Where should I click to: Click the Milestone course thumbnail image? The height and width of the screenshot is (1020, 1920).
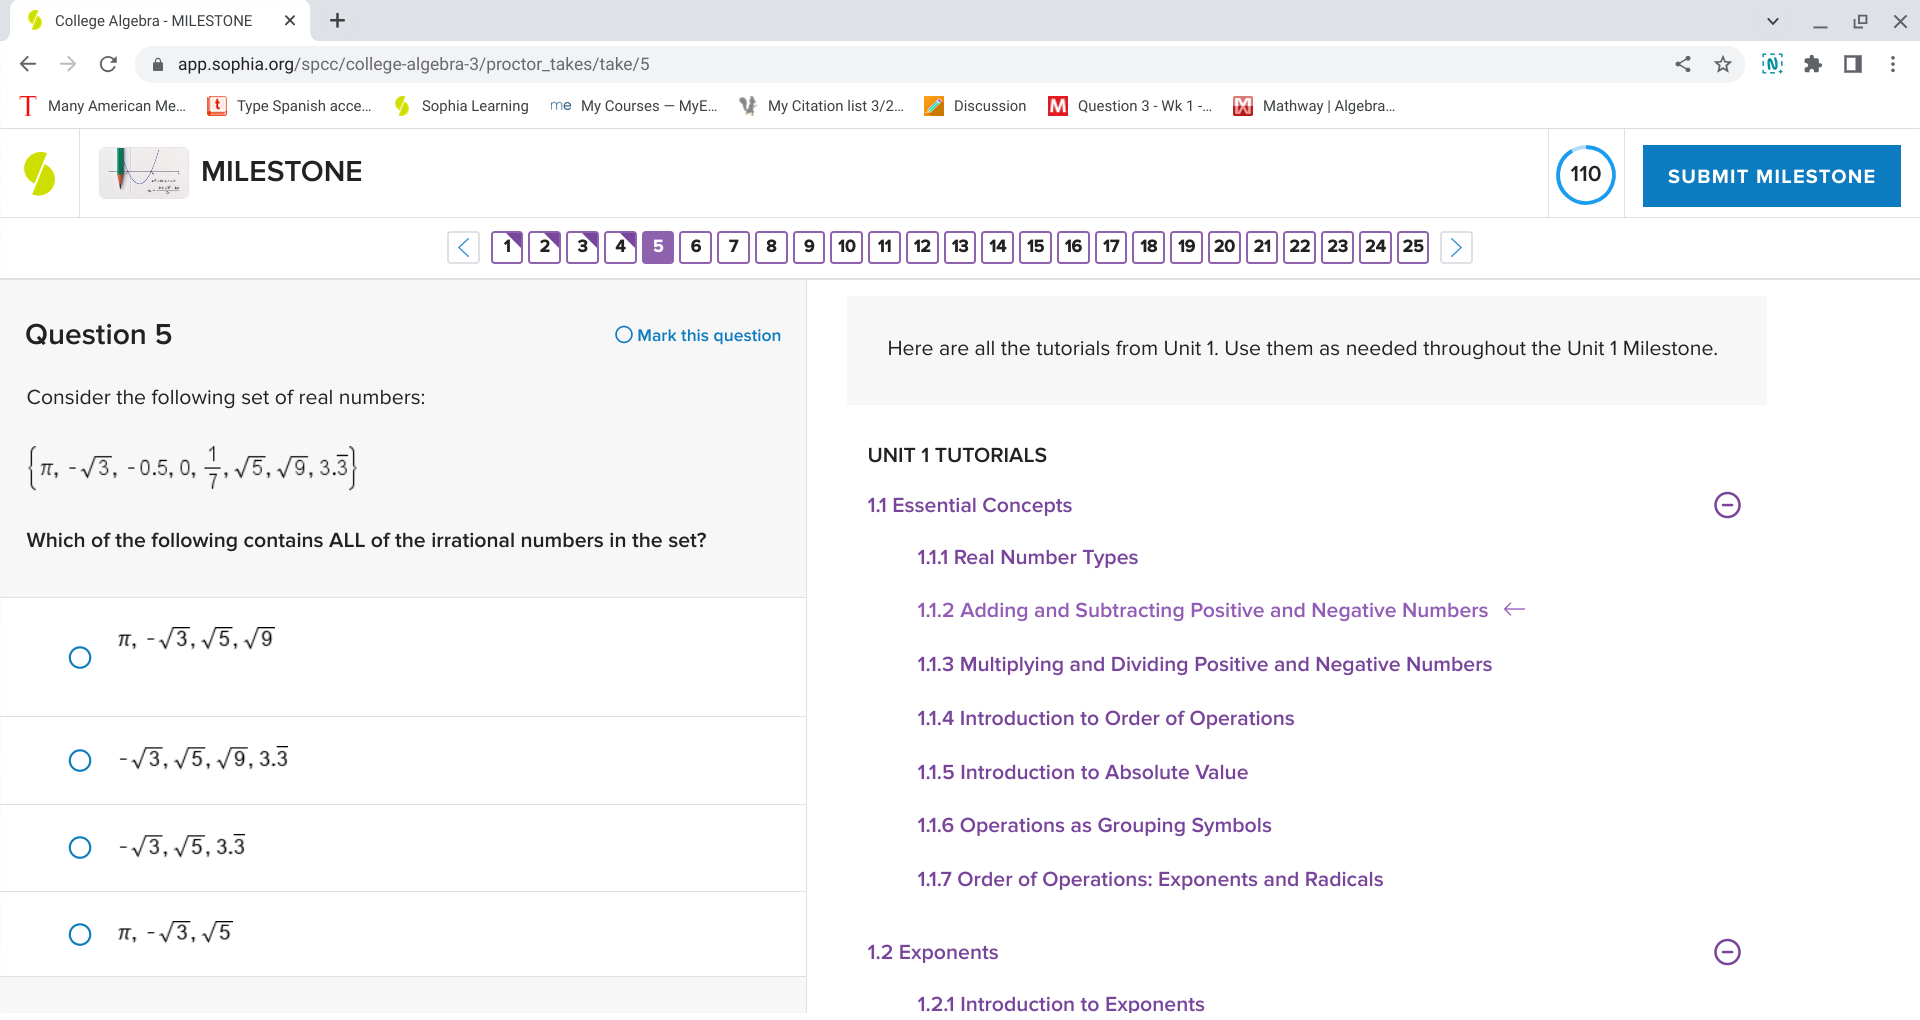coord(144,172)
